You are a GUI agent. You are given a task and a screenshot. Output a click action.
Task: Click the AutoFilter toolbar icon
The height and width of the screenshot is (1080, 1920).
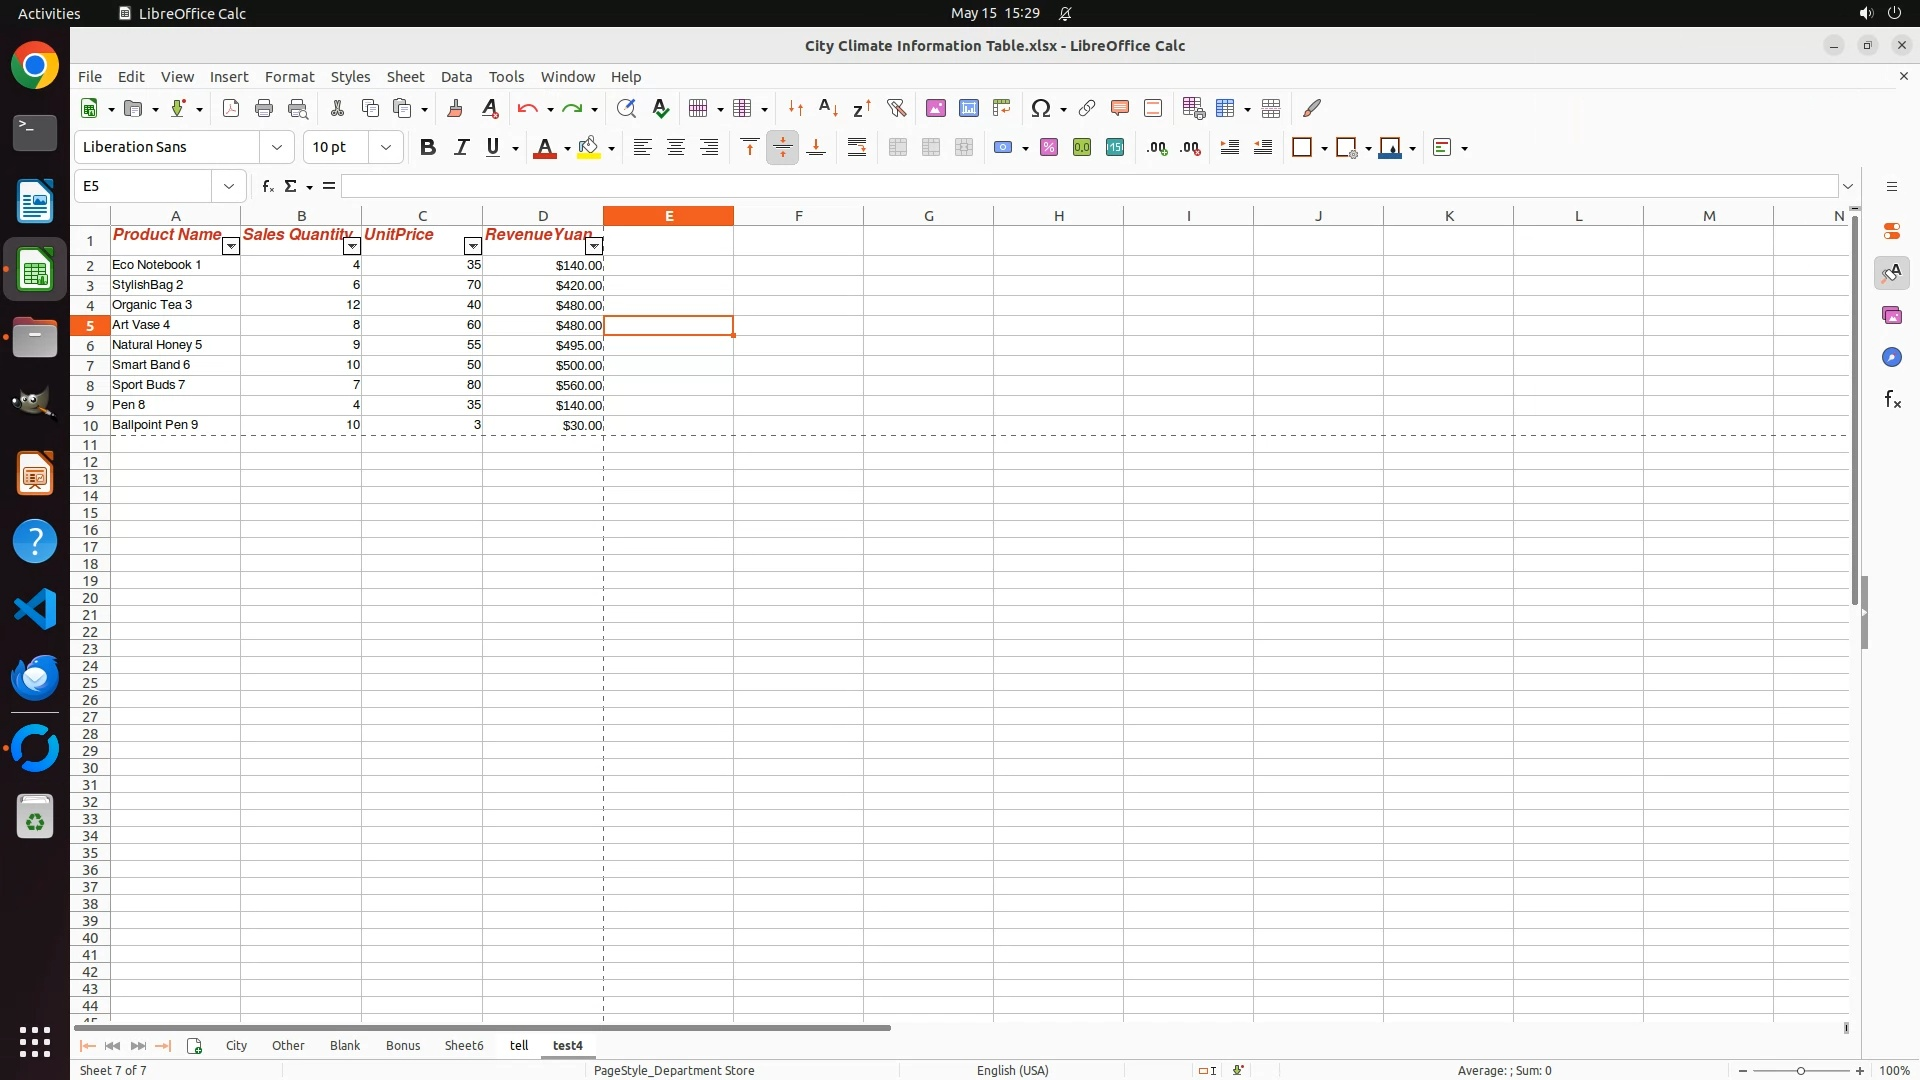click(896, 108)
